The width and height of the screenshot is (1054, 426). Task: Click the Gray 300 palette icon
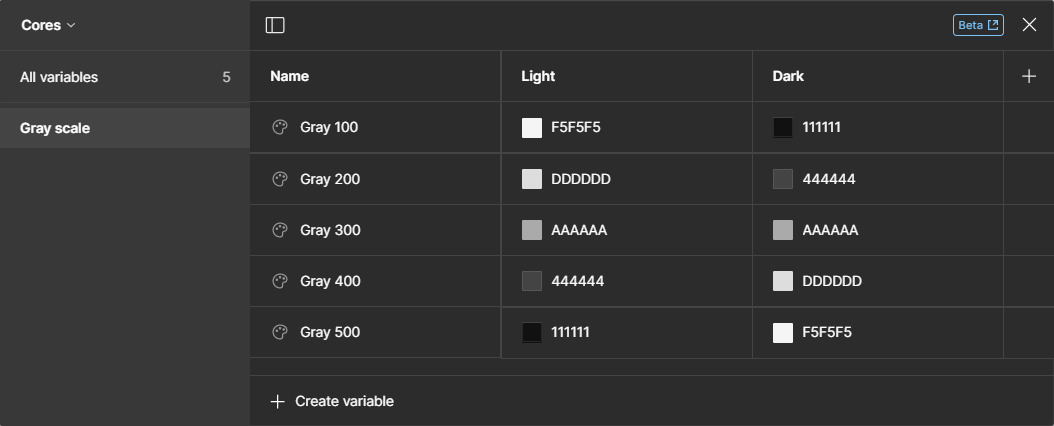coord(280,230)
